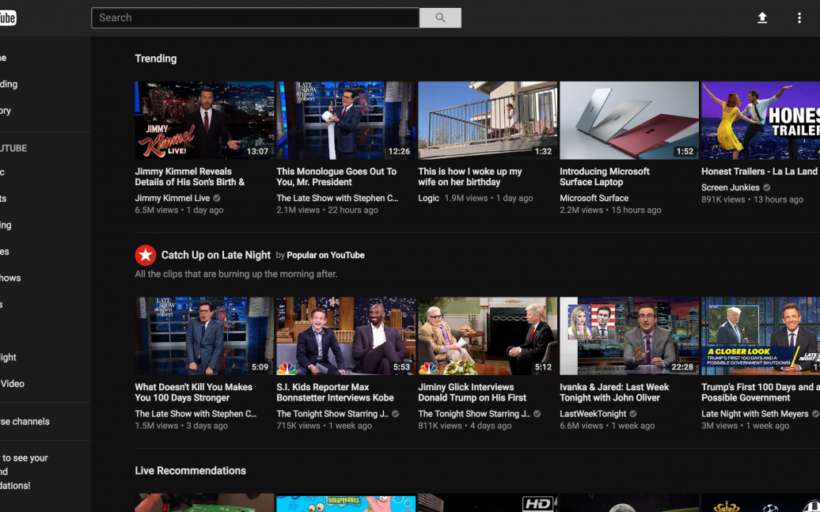Open the Jimmy Kimmel Live video thumbnail

pyautogui.click(x=204, y=120)
